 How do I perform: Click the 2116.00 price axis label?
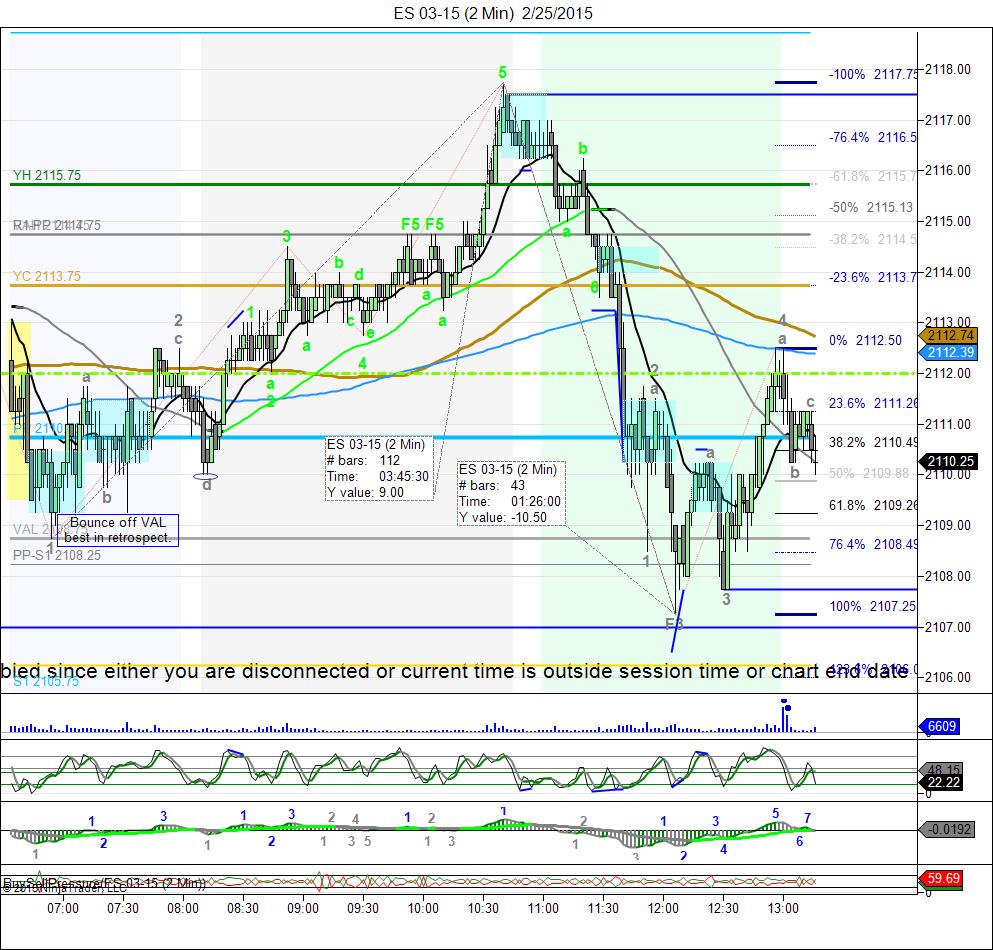(948, 170)
